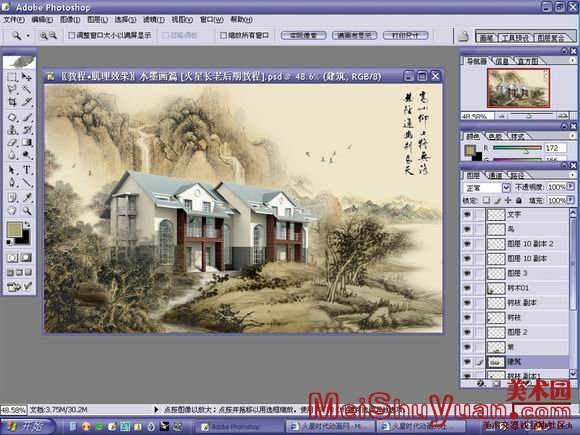Select the Eyedropper tool

point(27,198)
